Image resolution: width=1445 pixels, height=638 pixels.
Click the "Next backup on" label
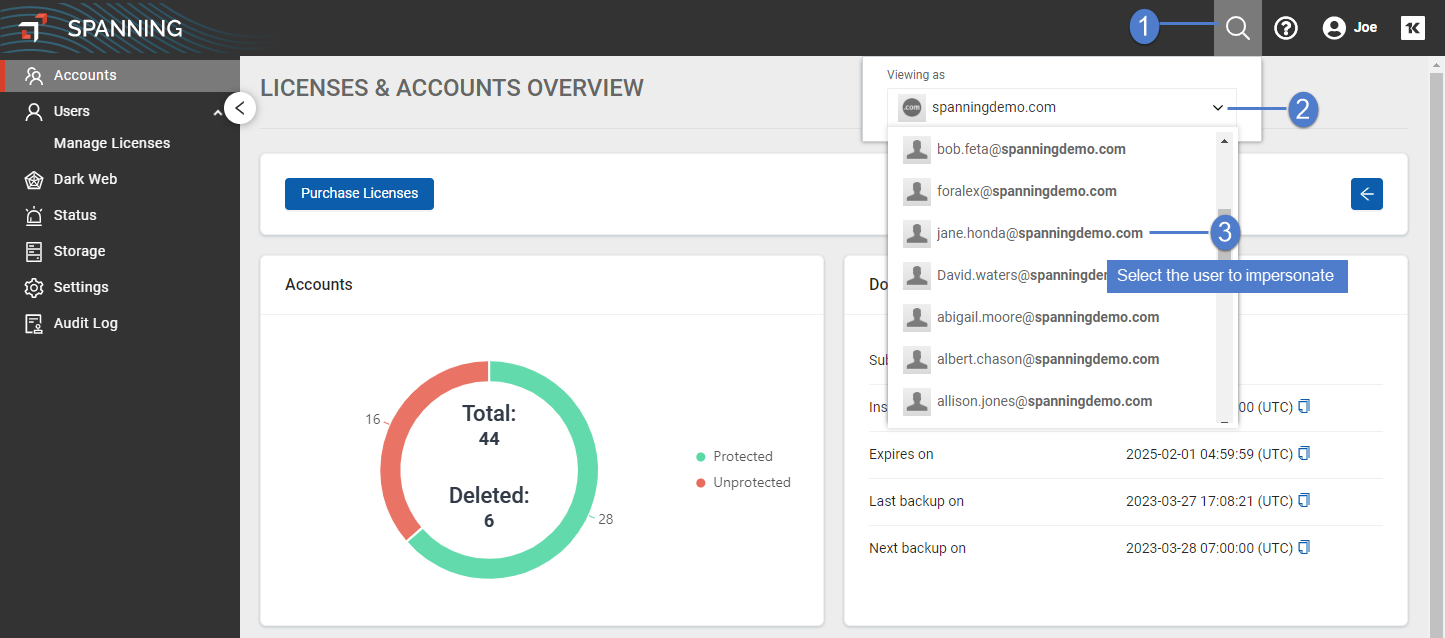coord(917,548)
